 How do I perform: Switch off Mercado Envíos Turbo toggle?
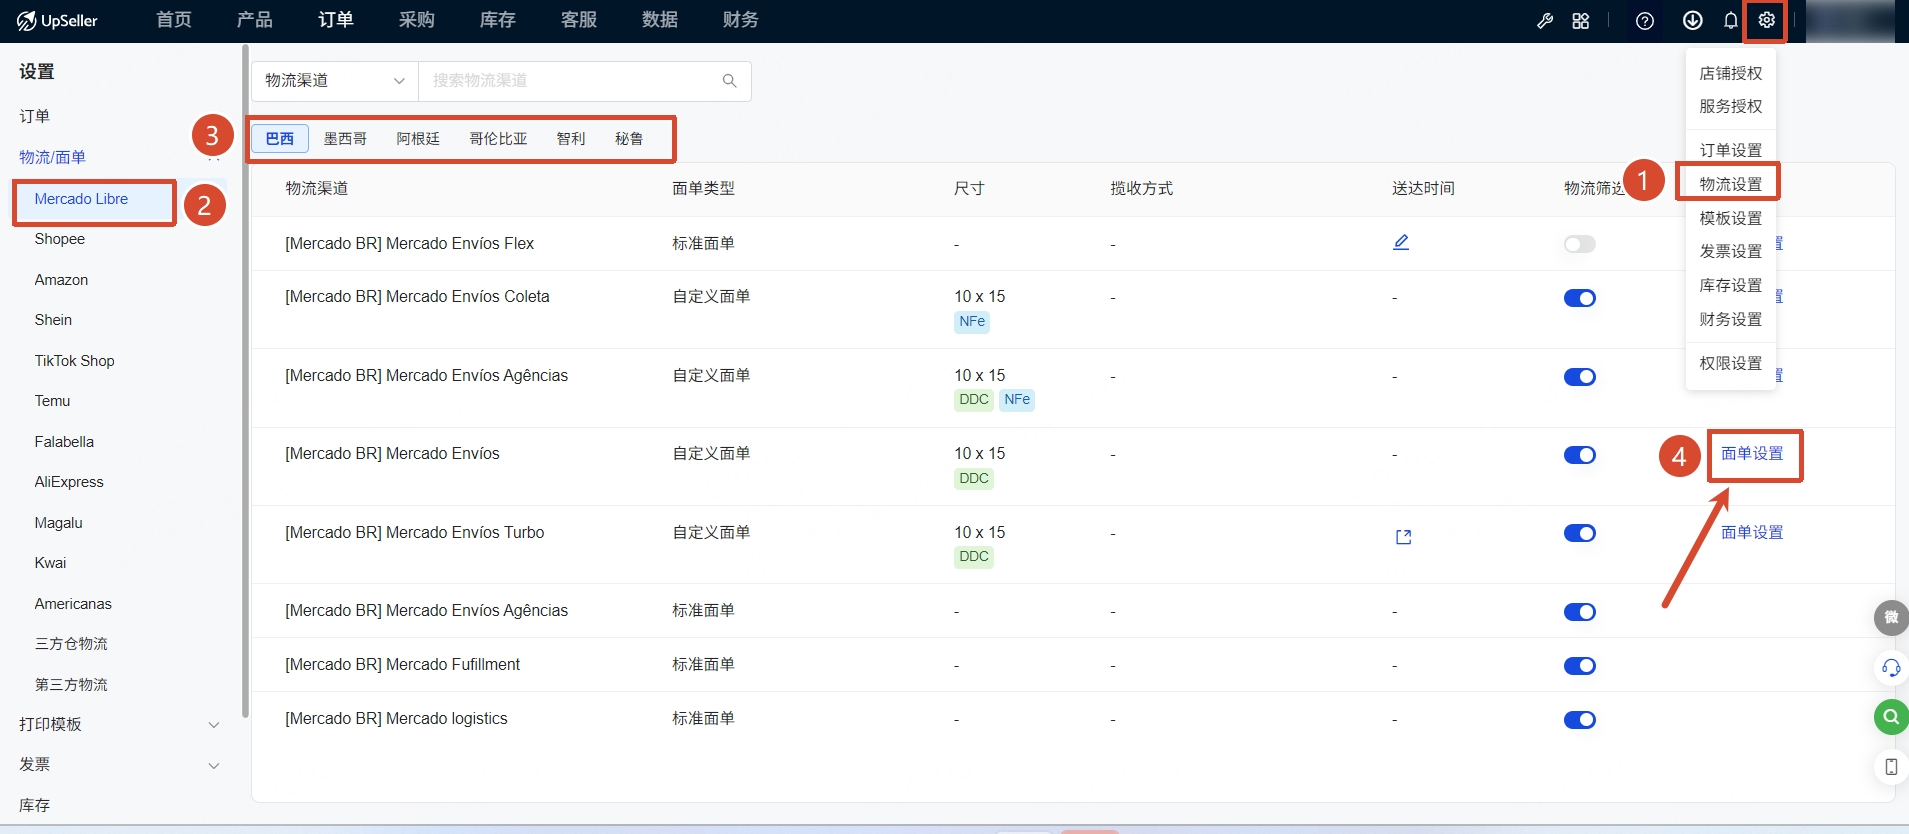[x=1580, y=533]
